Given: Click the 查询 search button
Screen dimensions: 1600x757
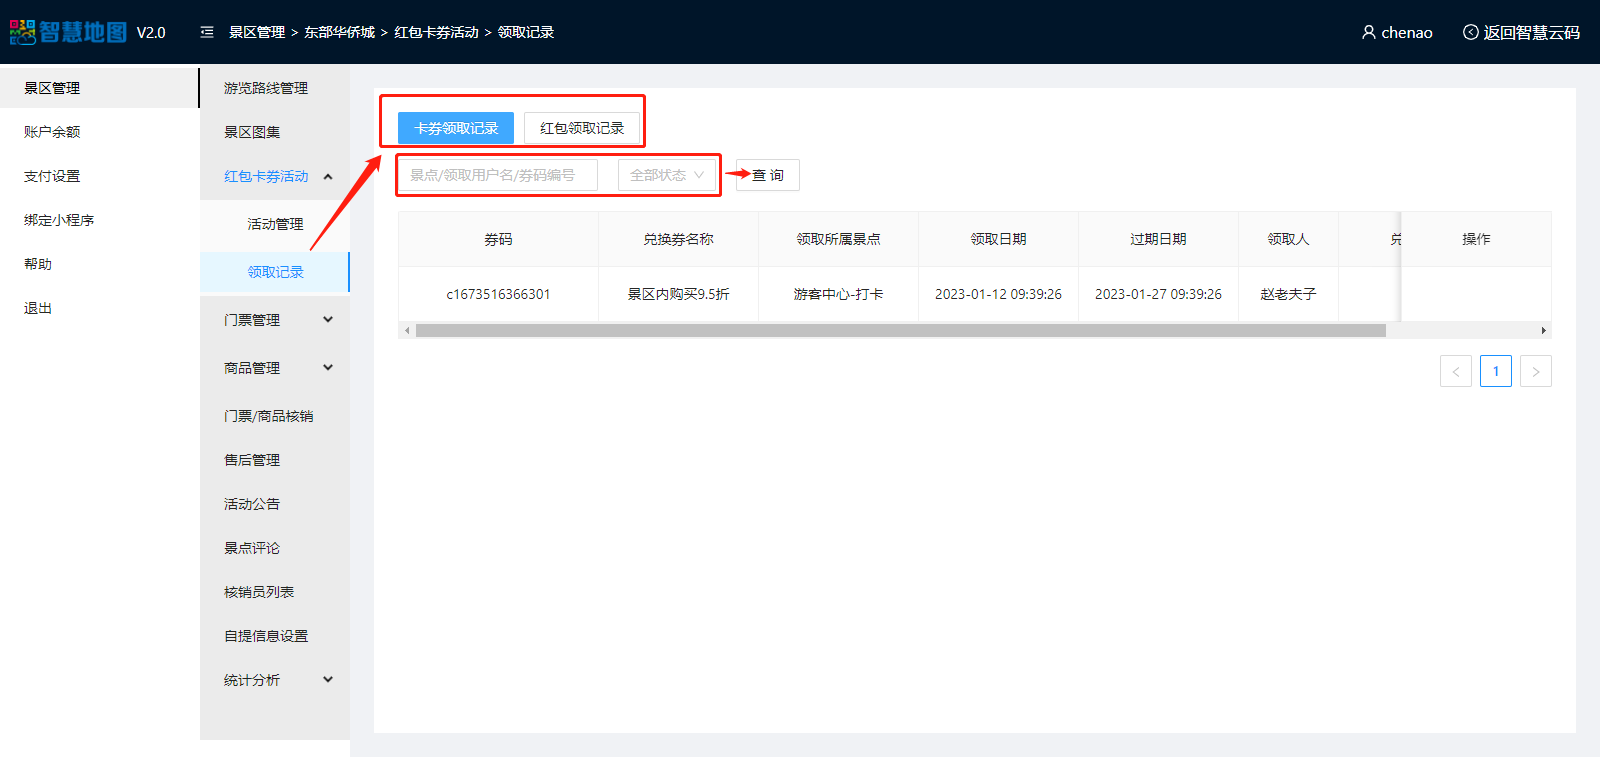Looking at the screenshot, I should click(x=768, y=175).
